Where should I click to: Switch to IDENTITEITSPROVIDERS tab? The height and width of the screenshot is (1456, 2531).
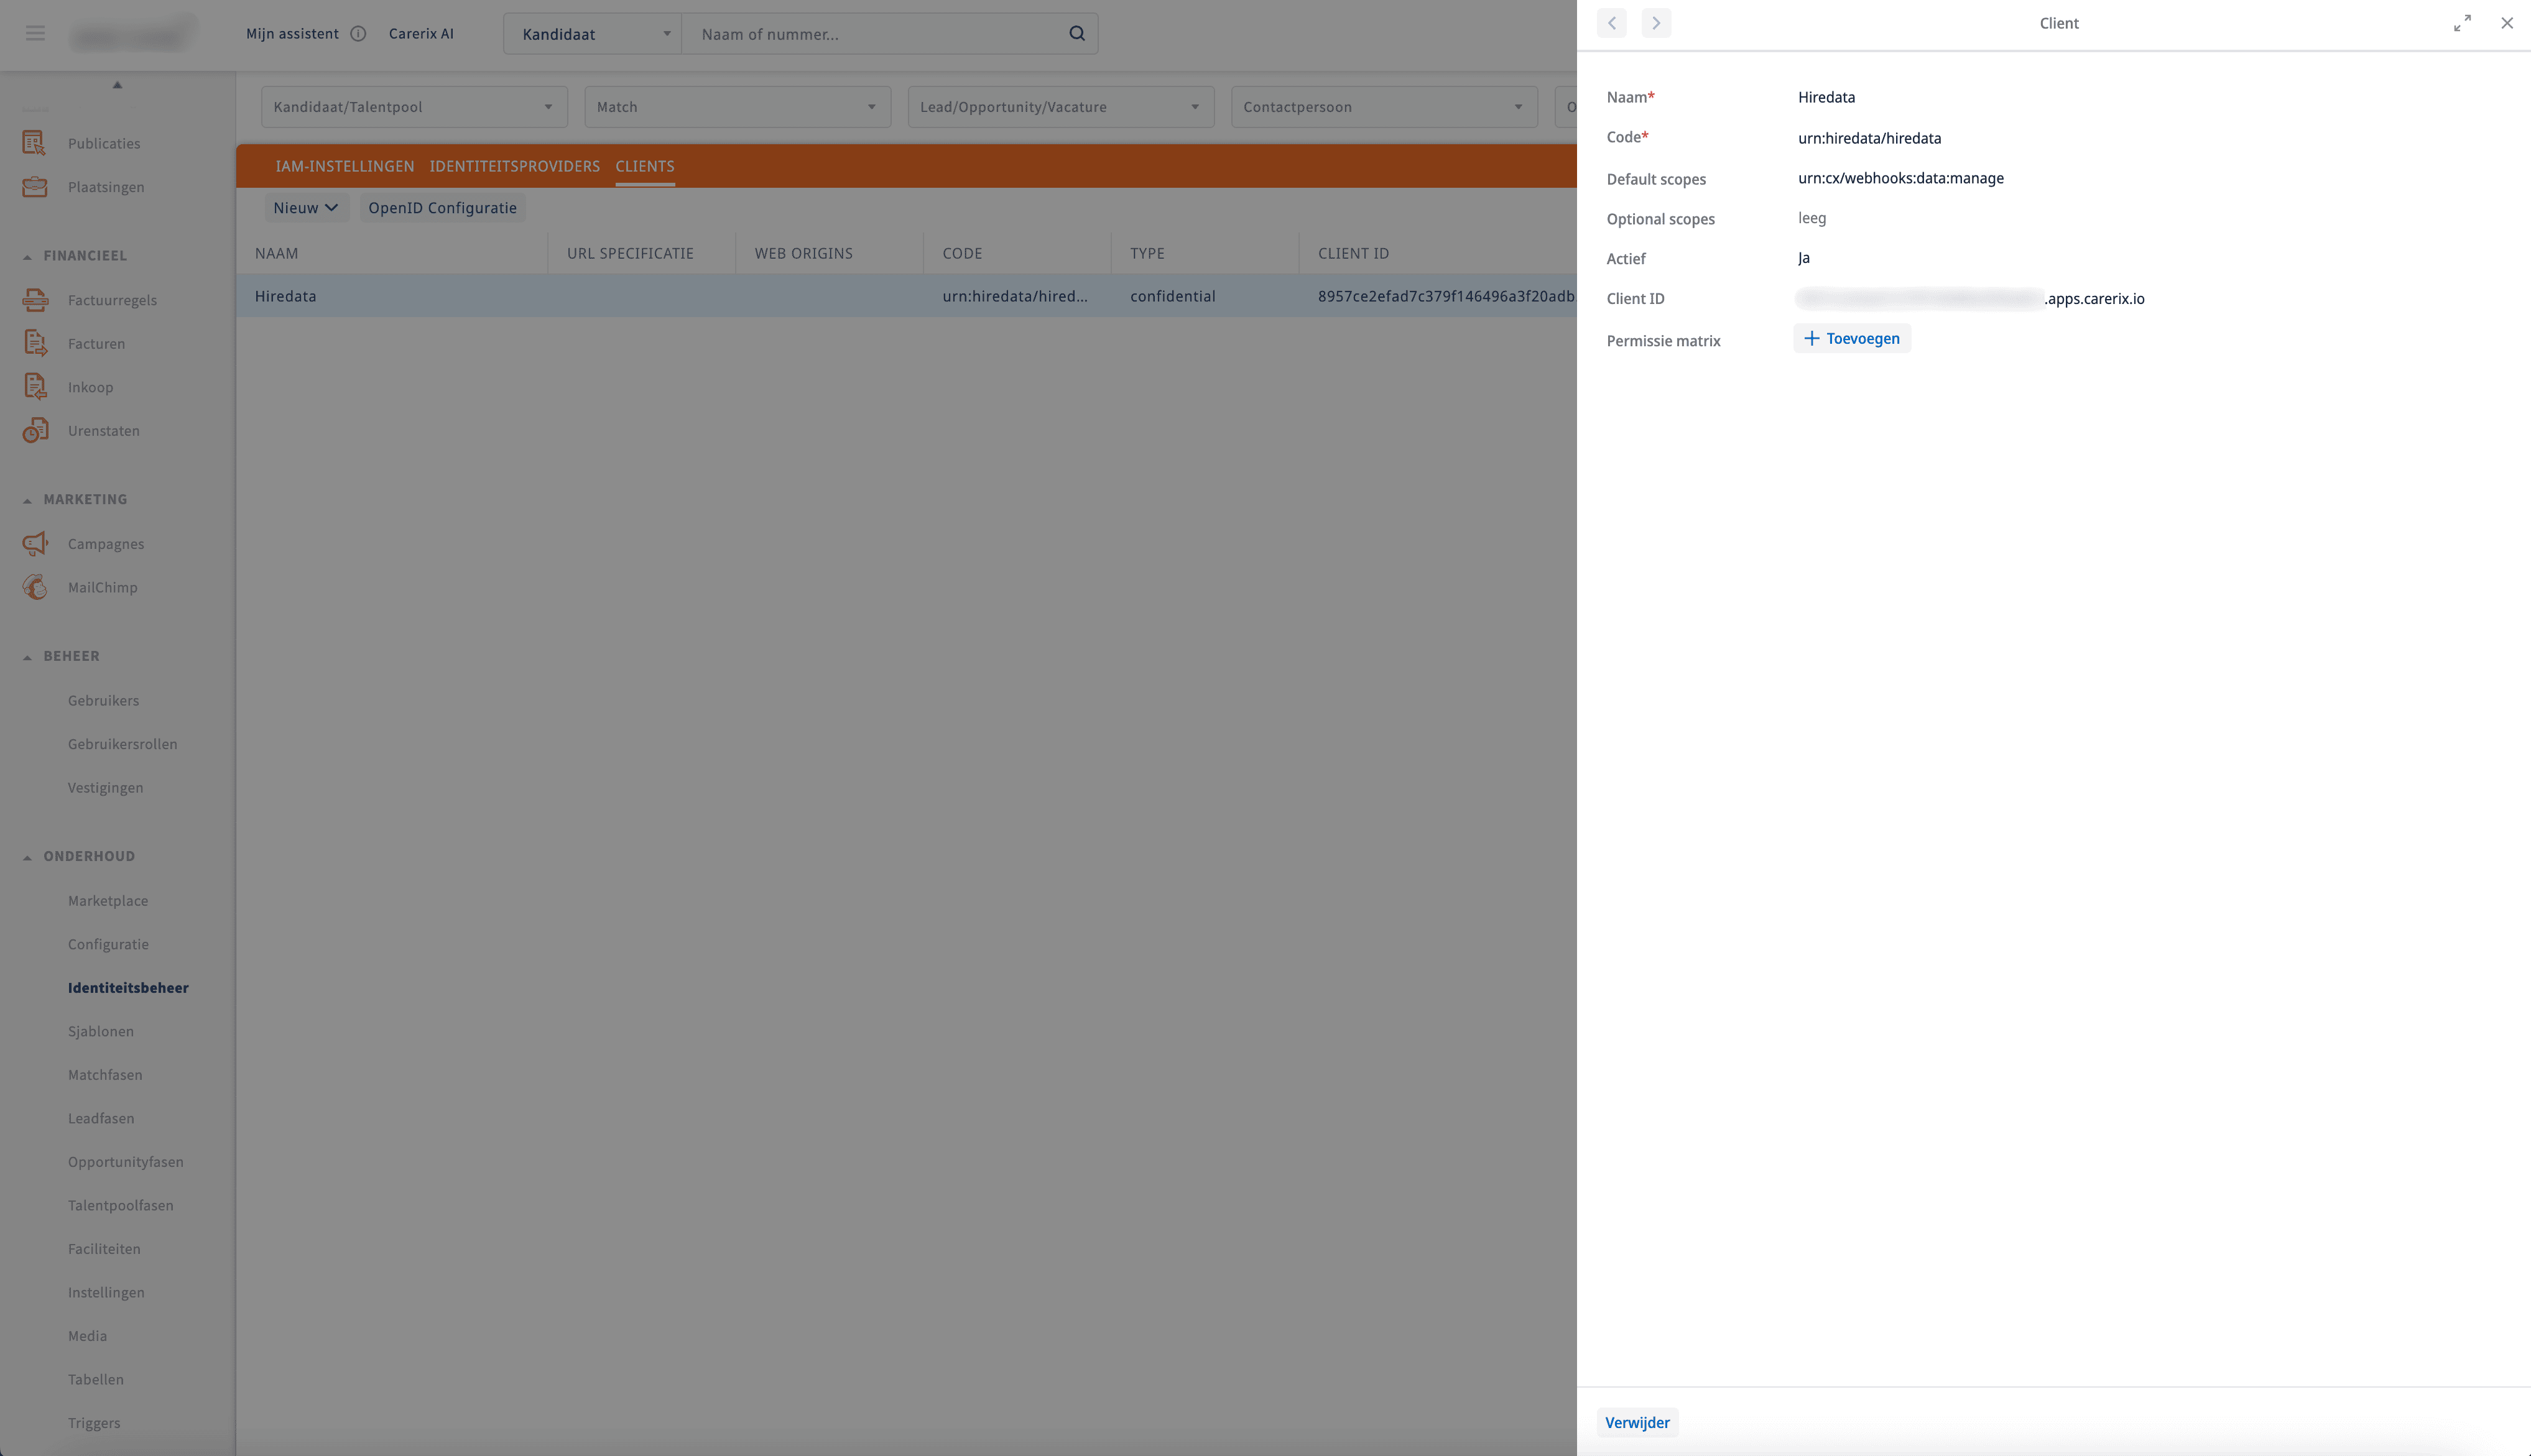point(515,166)
